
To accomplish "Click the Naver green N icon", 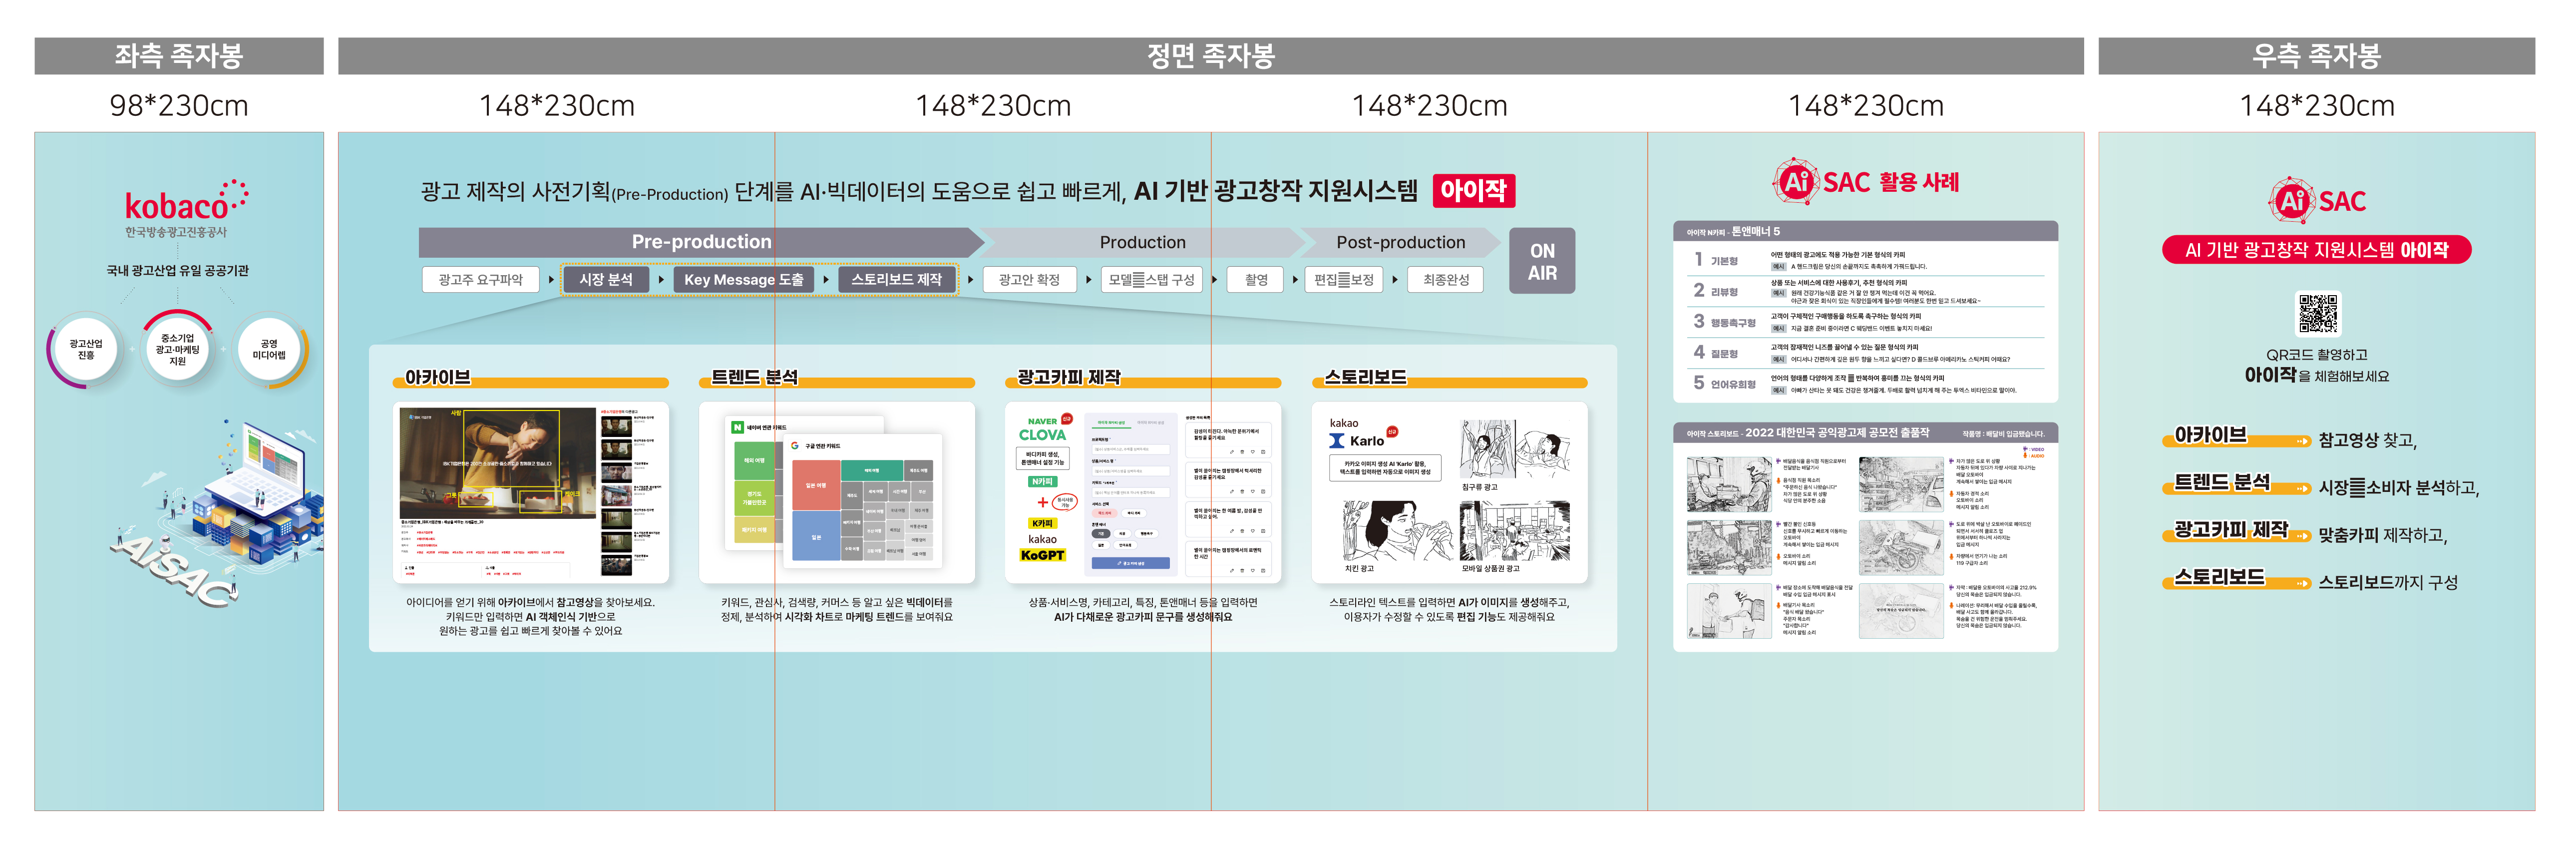I will coord(738,427).
